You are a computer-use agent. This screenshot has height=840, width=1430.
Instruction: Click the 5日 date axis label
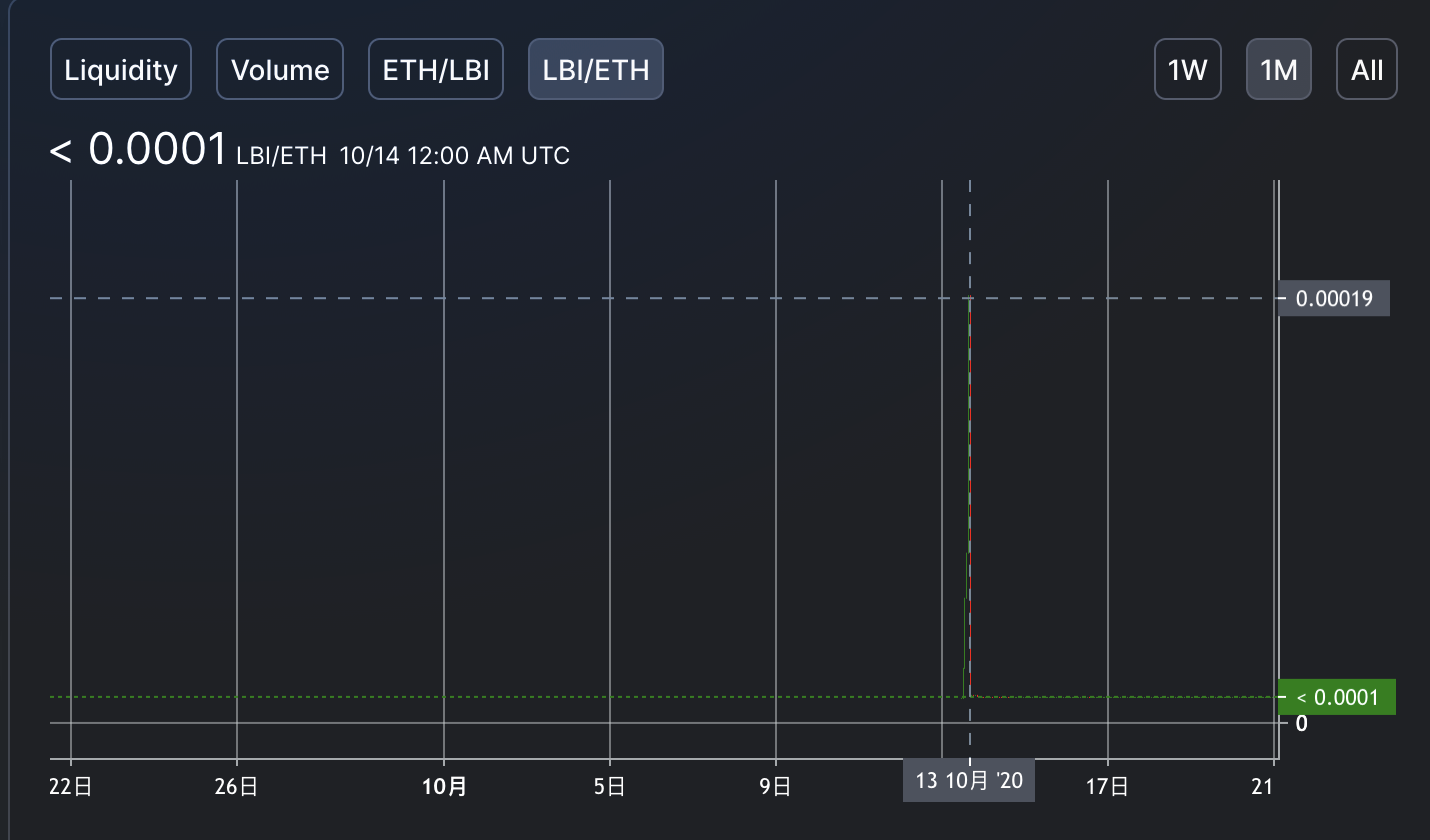click(609, 787)
